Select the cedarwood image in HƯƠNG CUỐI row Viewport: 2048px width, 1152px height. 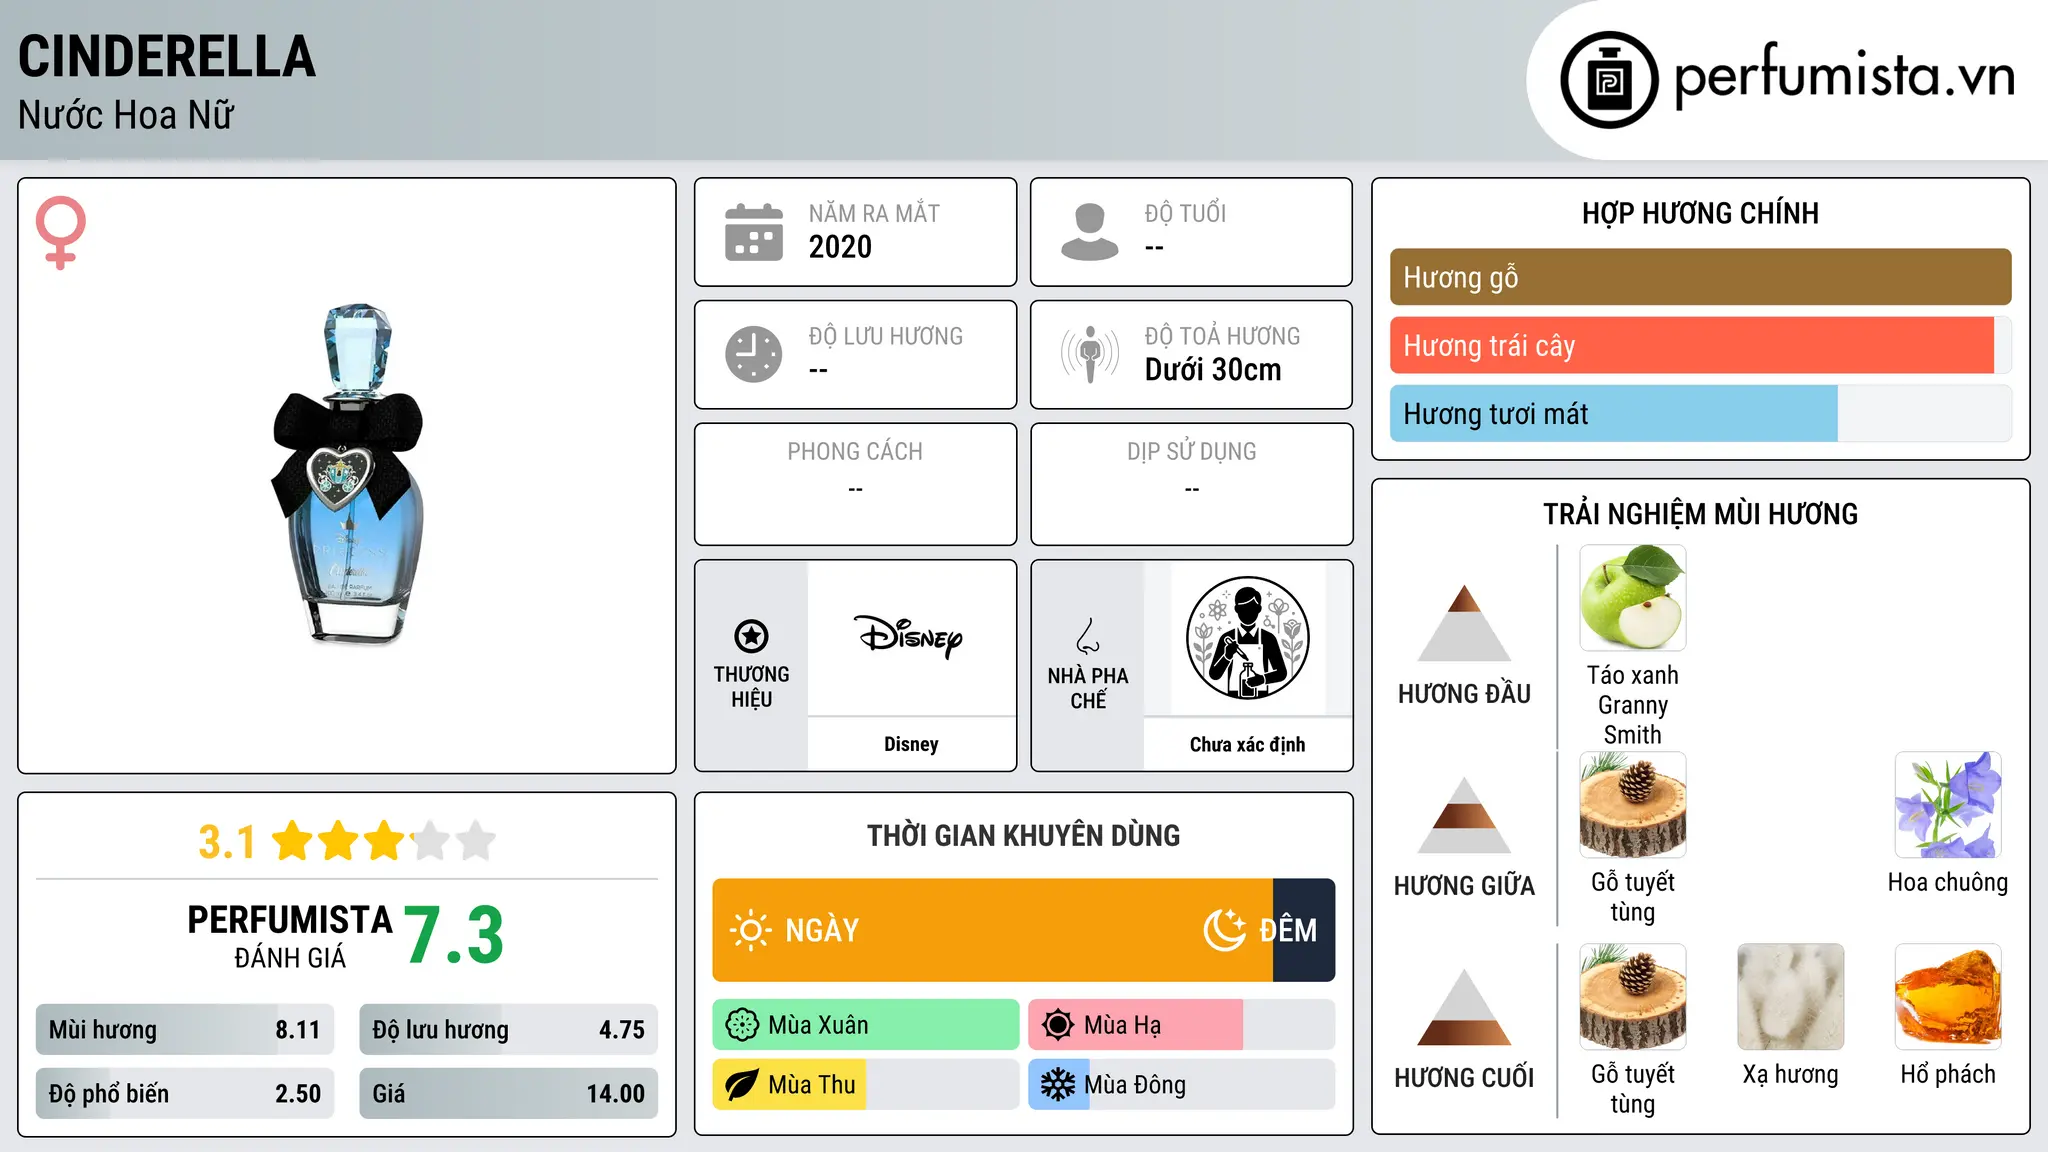(1633, 997)
